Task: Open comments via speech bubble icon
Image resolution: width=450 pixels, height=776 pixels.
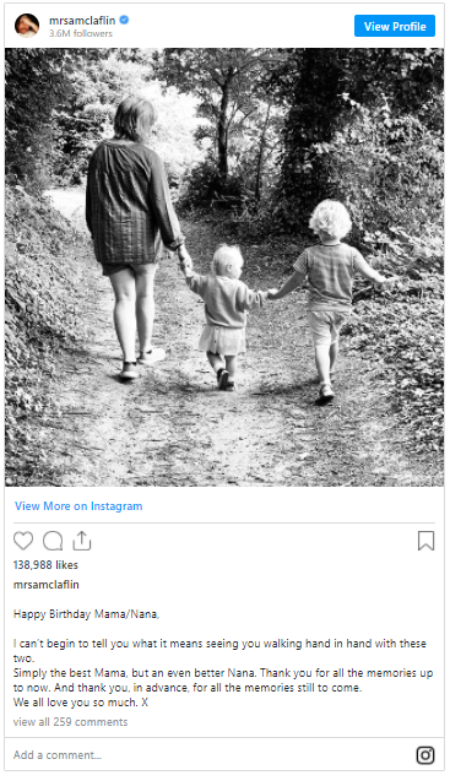Action: click(x=52, y=541)
